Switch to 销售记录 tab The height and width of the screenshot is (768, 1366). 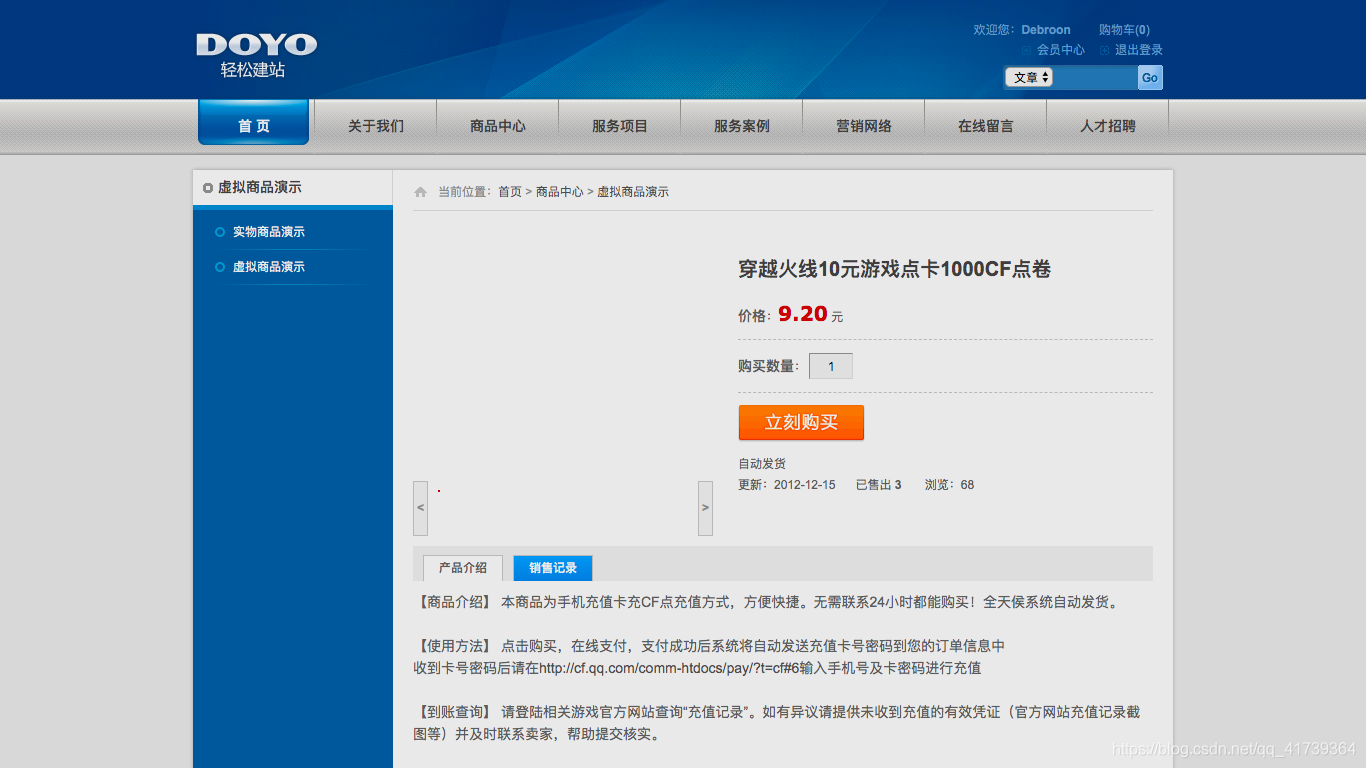click(x=553, y=568)
